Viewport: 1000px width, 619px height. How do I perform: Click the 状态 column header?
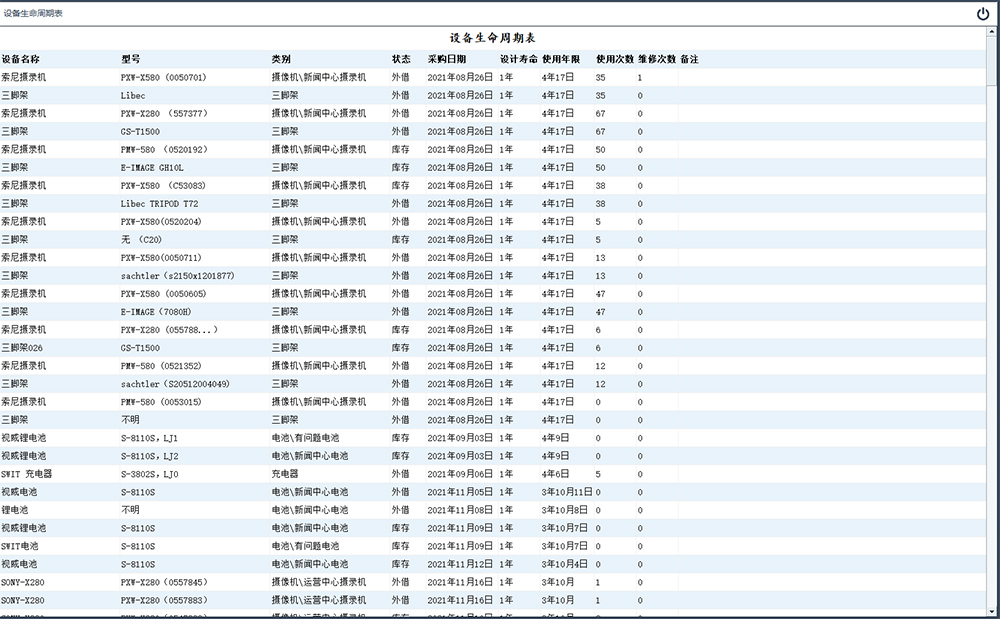click(x=401, y=59)
